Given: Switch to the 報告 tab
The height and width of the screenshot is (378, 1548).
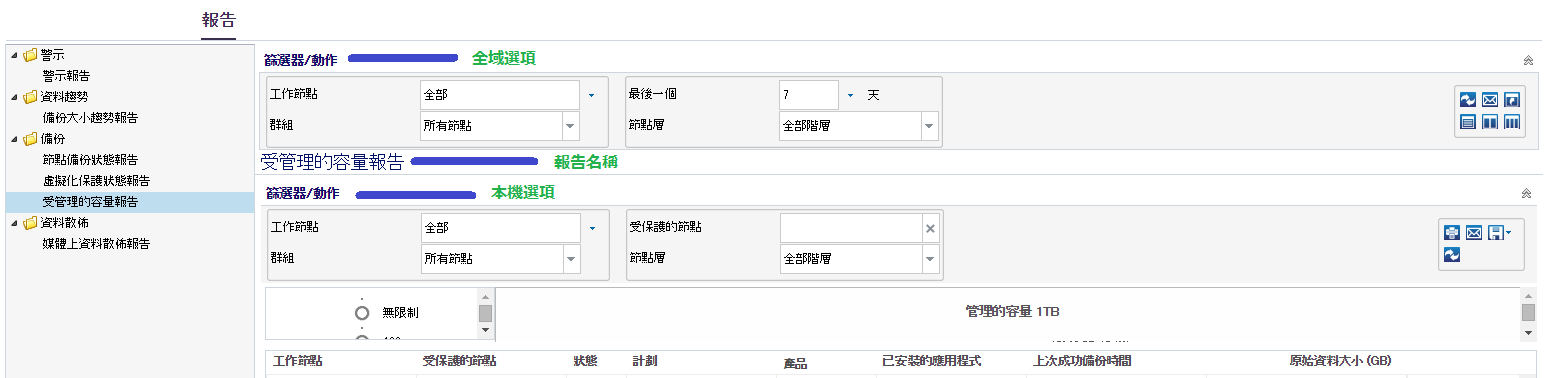Looking at the screenshot, I should [x=219, y=20].
